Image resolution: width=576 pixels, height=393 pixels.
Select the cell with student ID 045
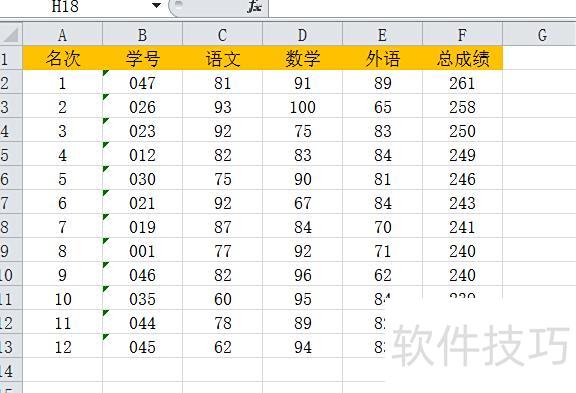pos(143,347)
